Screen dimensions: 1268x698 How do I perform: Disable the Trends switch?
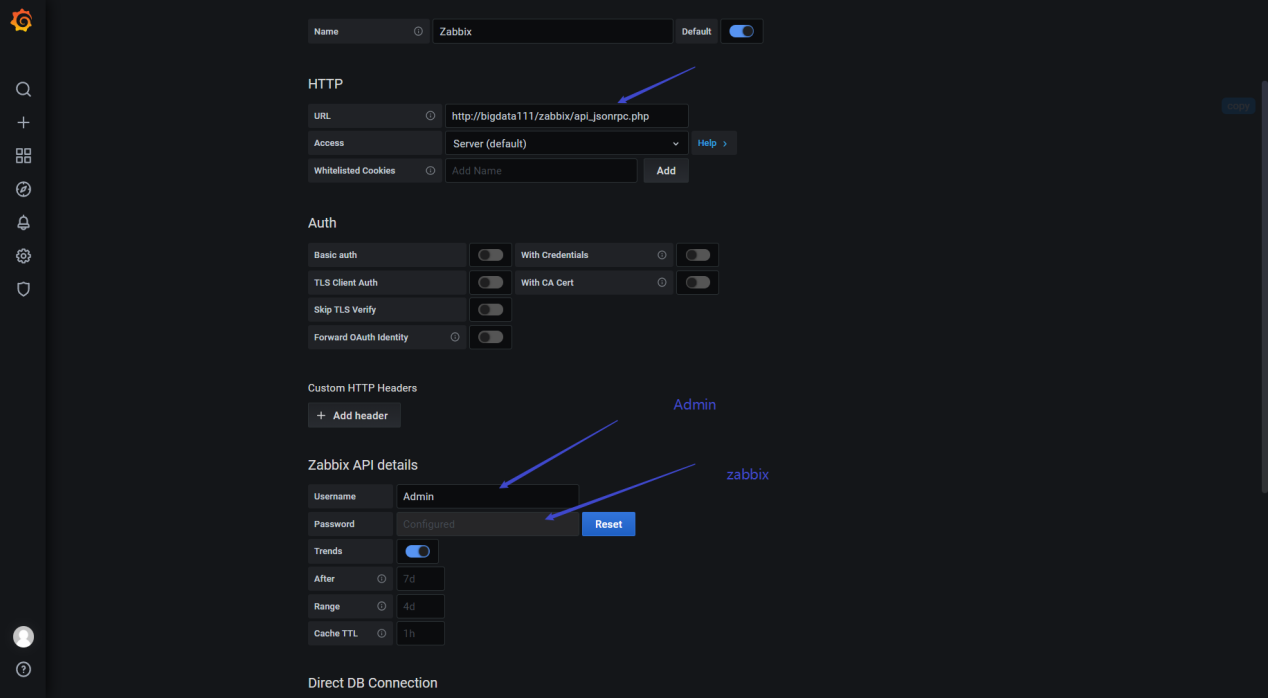(418, 551)
